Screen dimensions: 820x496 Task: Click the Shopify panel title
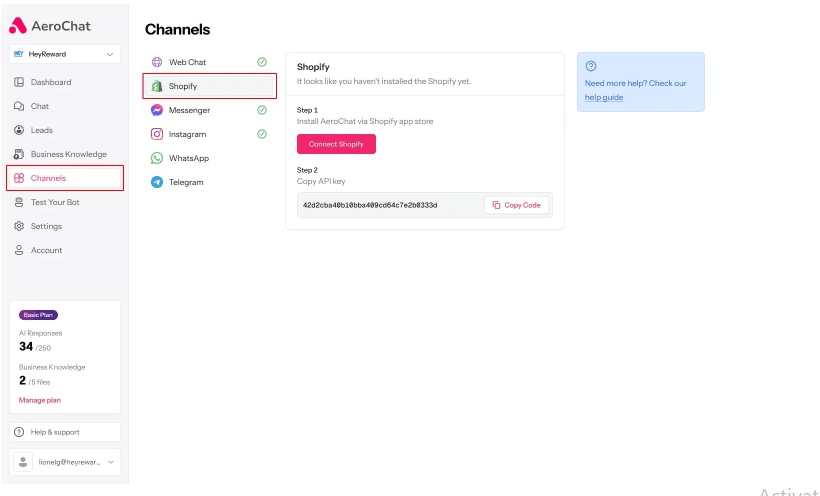[x=313, y=67]
